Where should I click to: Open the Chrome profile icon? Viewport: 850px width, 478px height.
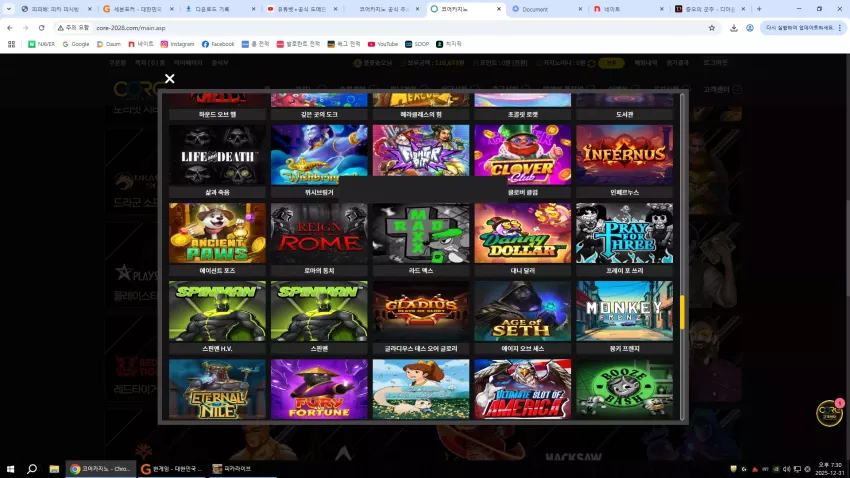click(x=750, y=28)
